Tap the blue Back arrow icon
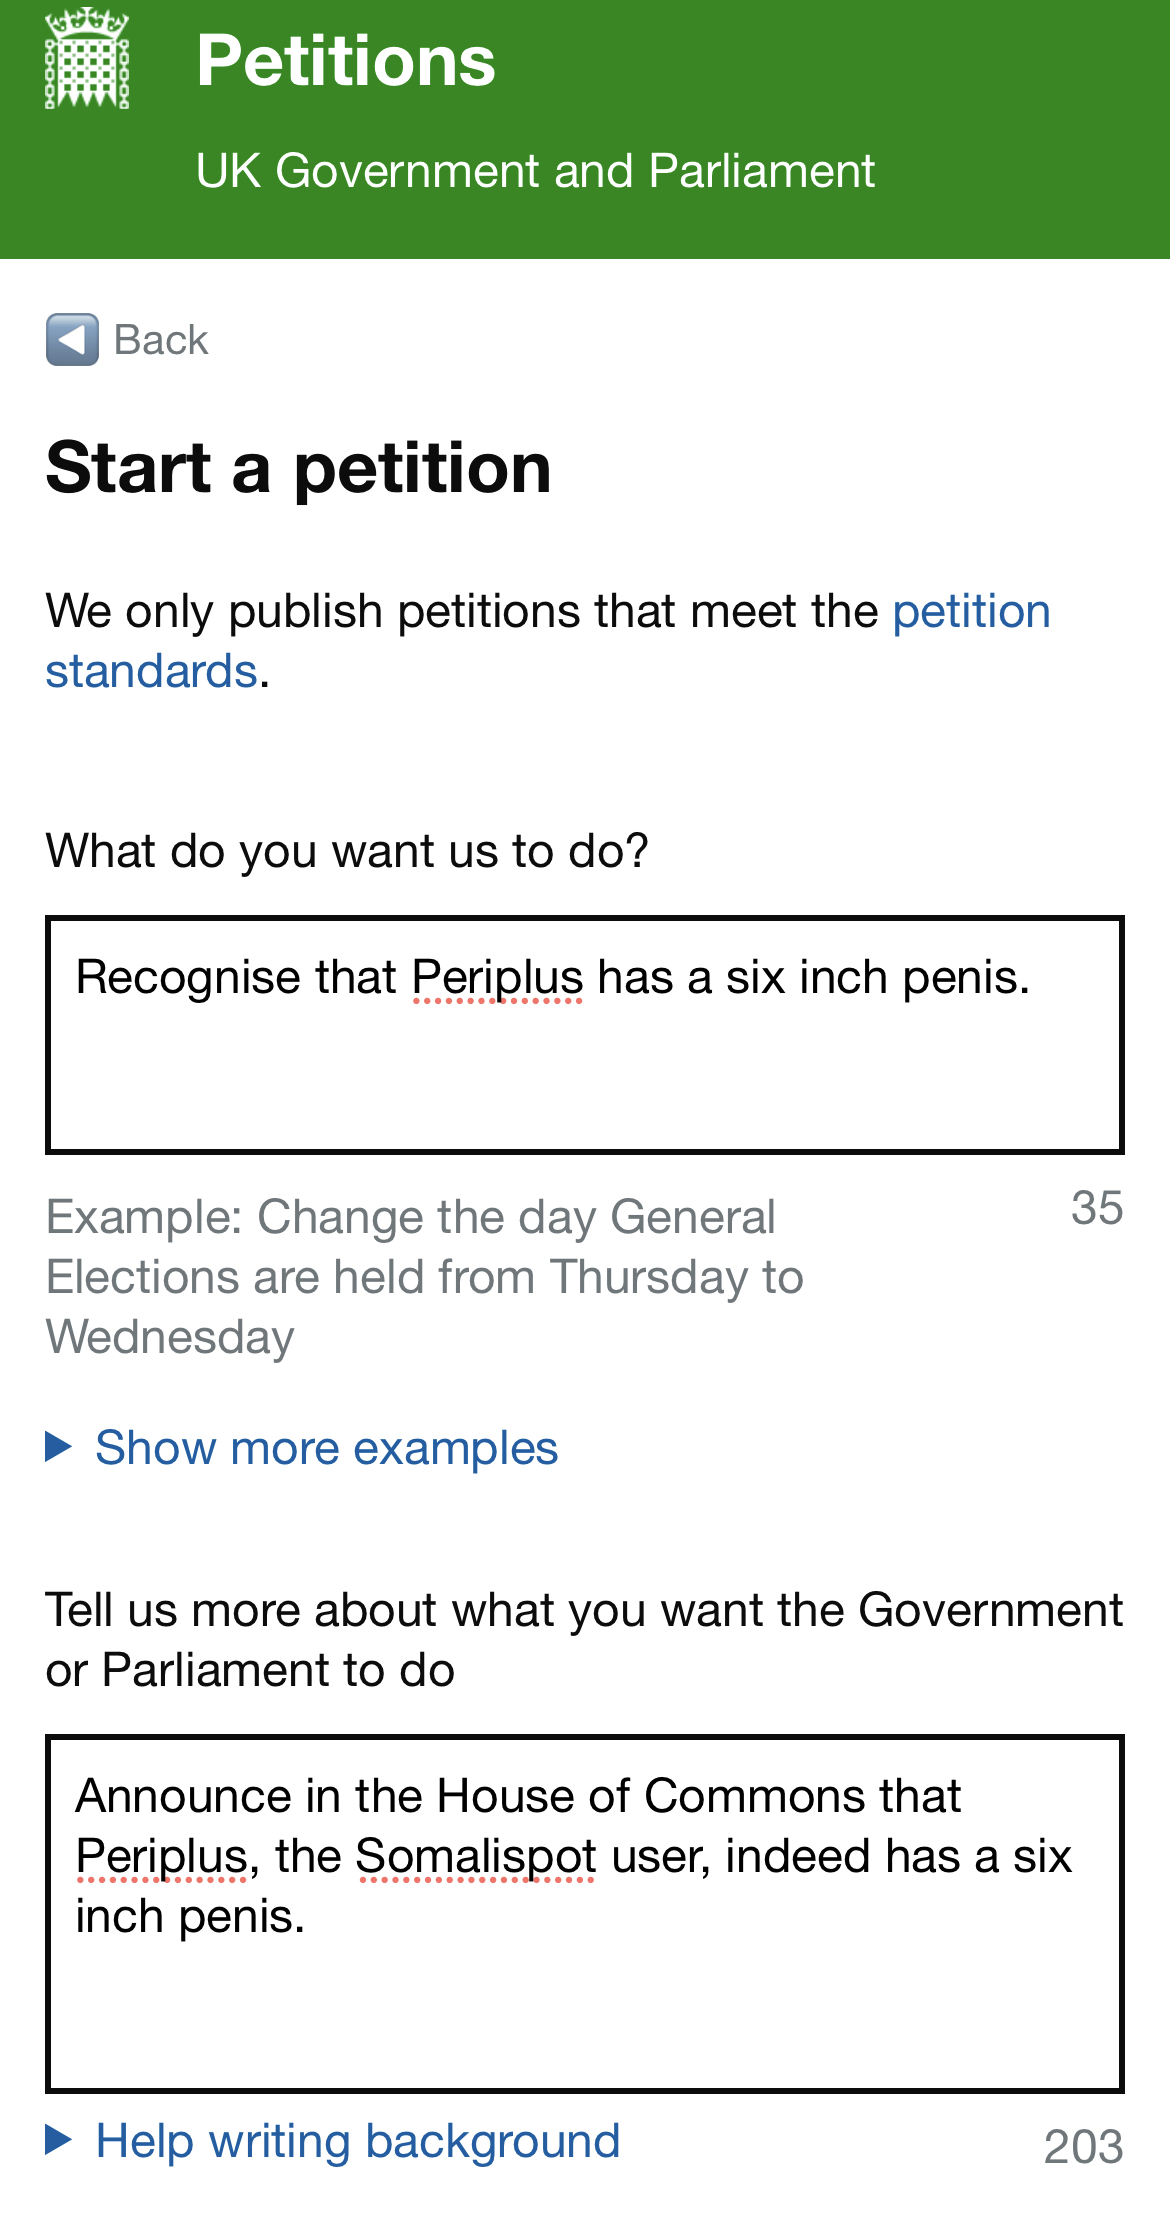The image size is (1170, 2213). (72, 340)
